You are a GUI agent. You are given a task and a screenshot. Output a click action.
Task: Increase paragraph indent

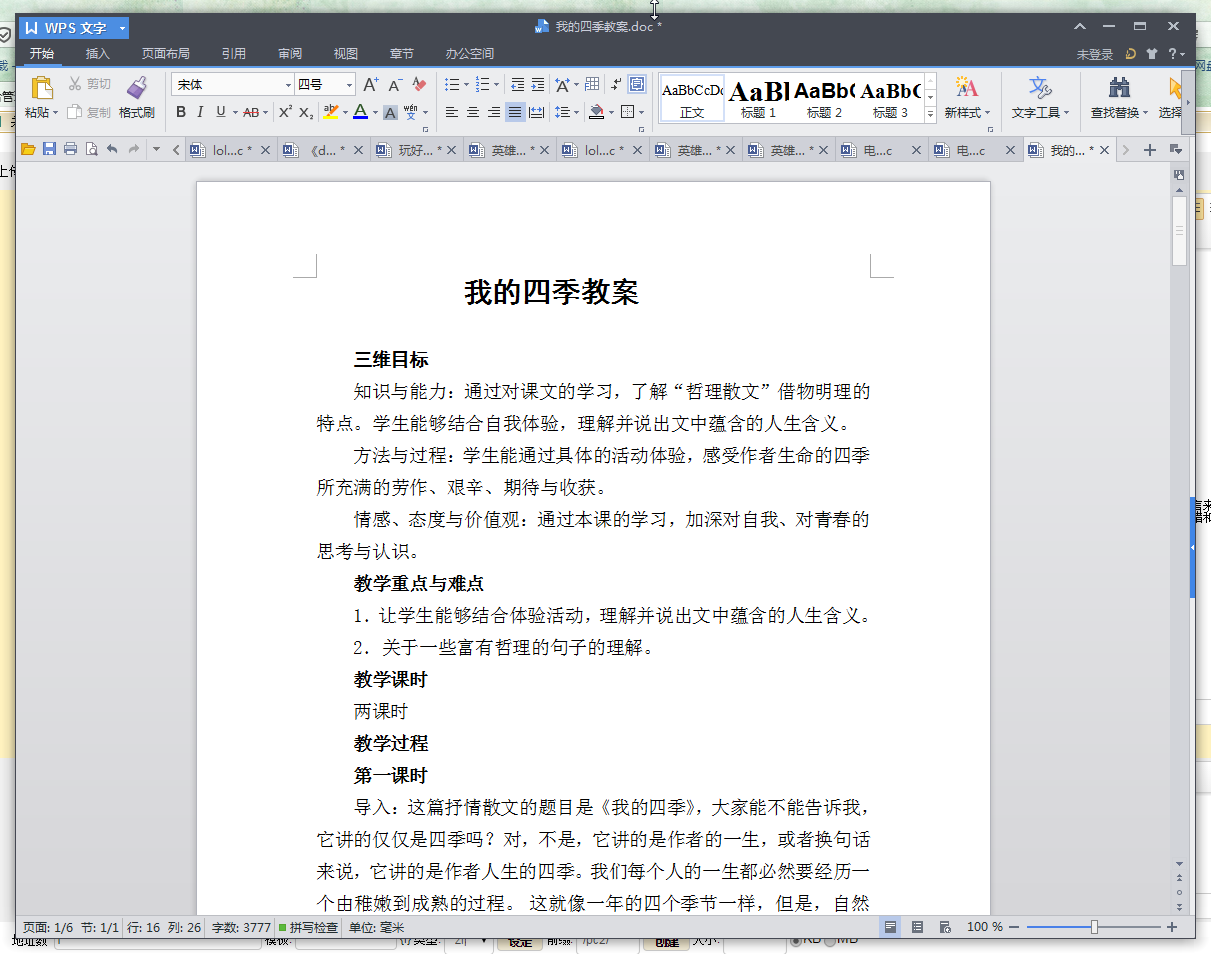[x=537, y=85]
